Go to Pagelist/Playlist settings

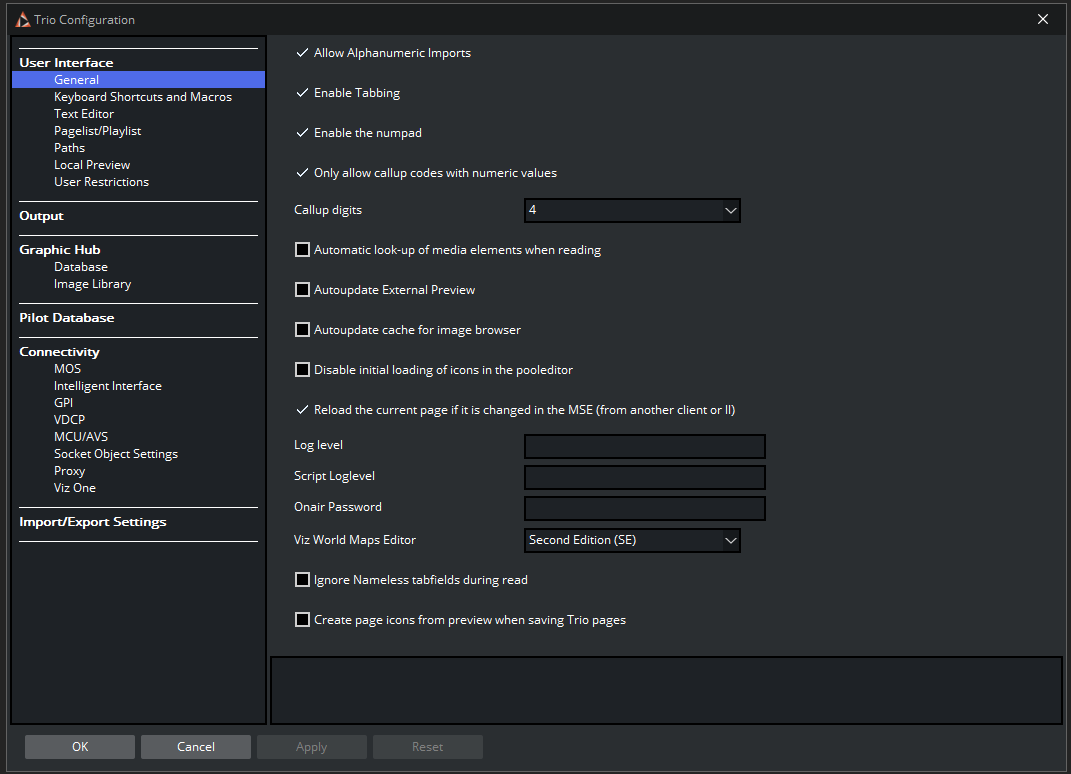tap(97, 131)
